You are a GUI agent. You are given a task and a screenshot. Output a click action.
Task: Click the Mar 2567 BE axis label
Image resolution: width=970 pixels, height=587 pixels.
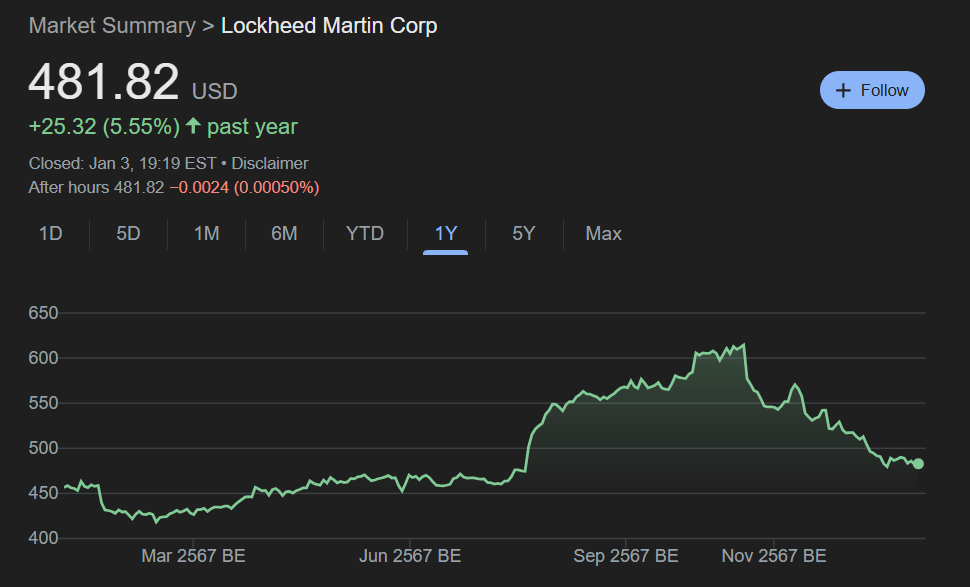pos(193,556)
